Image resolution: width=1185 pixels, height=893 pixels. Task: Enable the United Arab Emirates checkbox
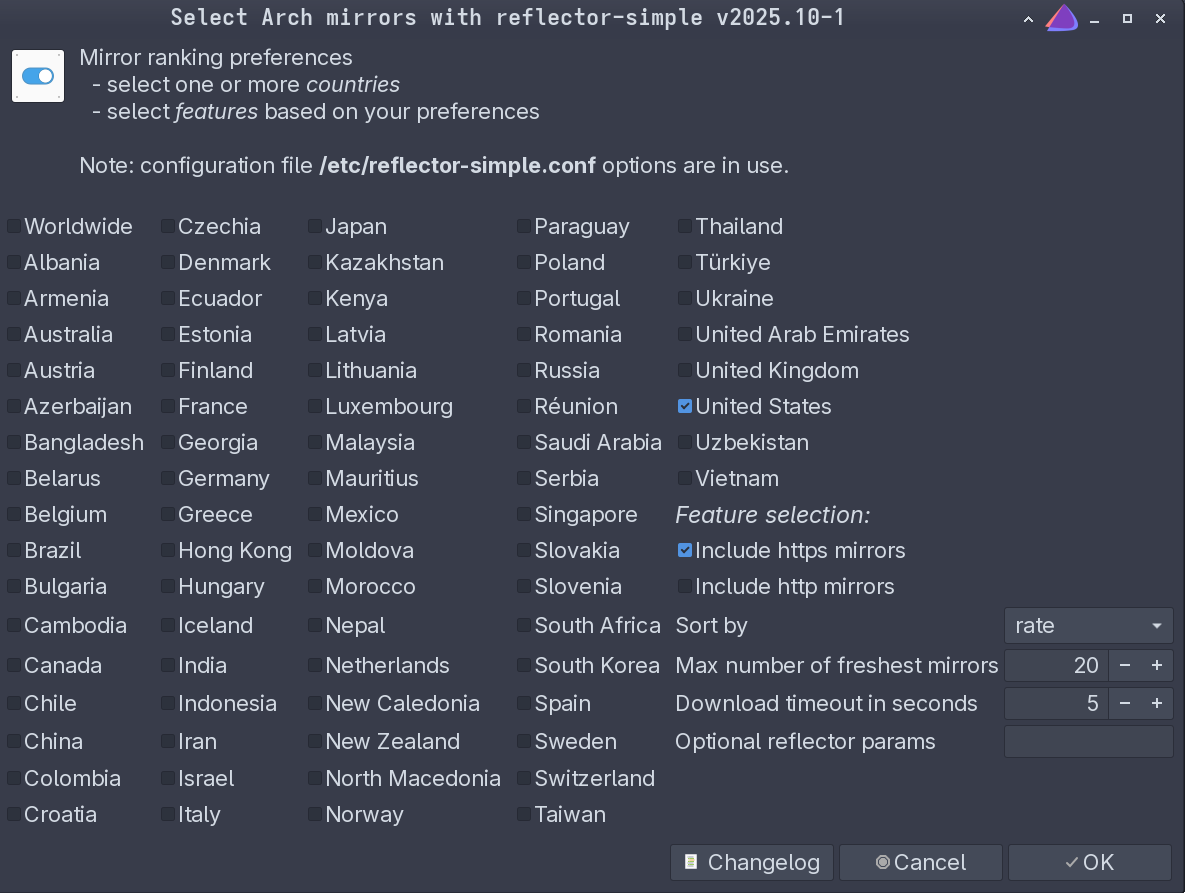pos(685,335)
